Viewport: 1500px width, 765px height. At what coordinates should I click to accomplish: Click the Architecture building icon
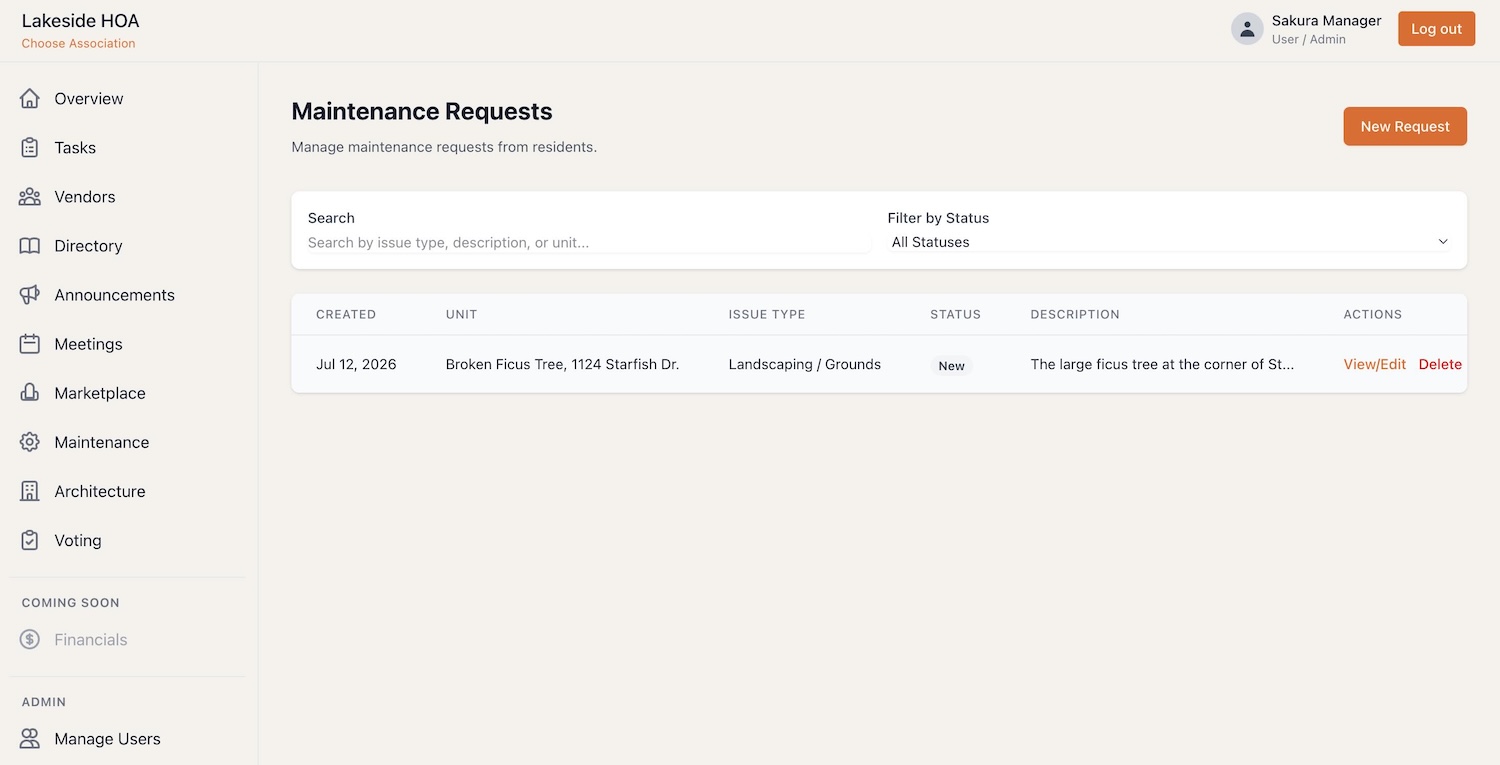pos(30,490)
